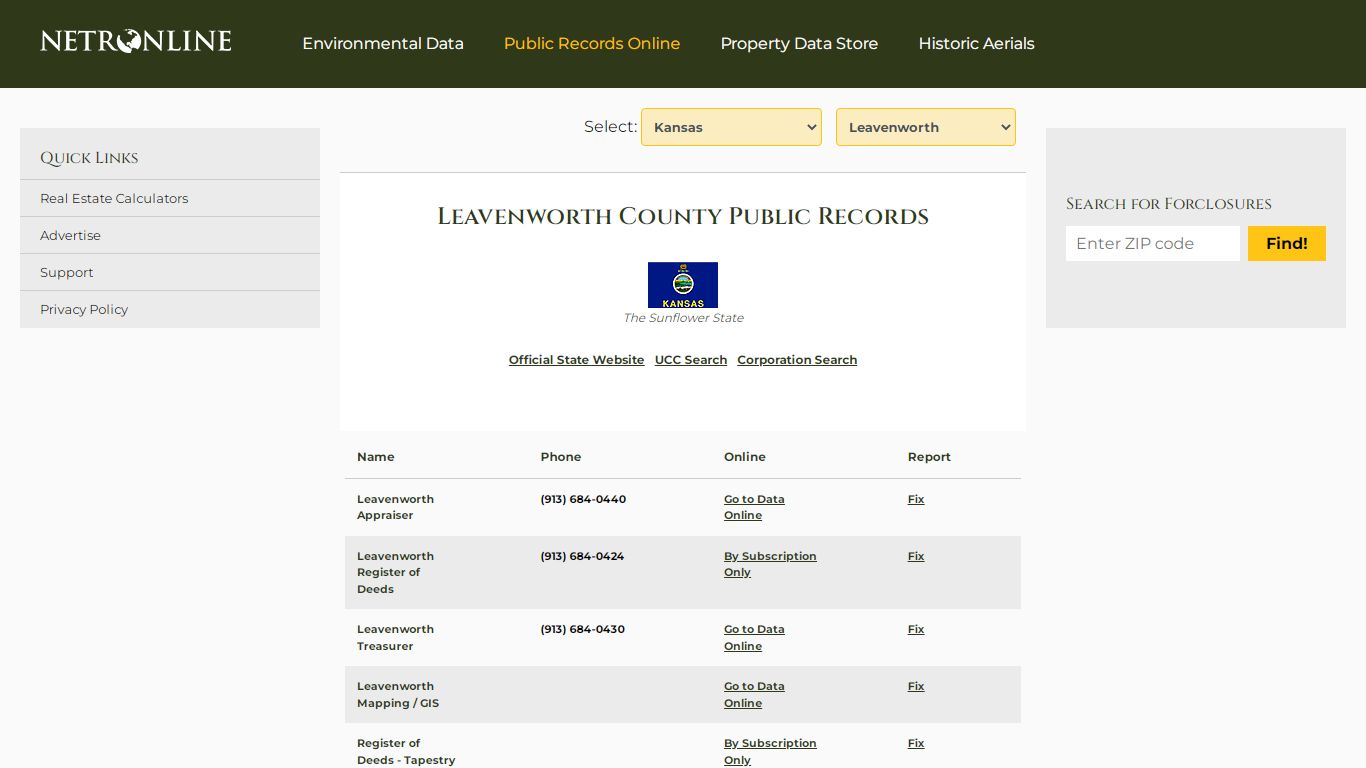This screenshot has width=1366, height=768.
Task: Click Fix for Leavenworth Appraiser row
Action: point(916,499)
